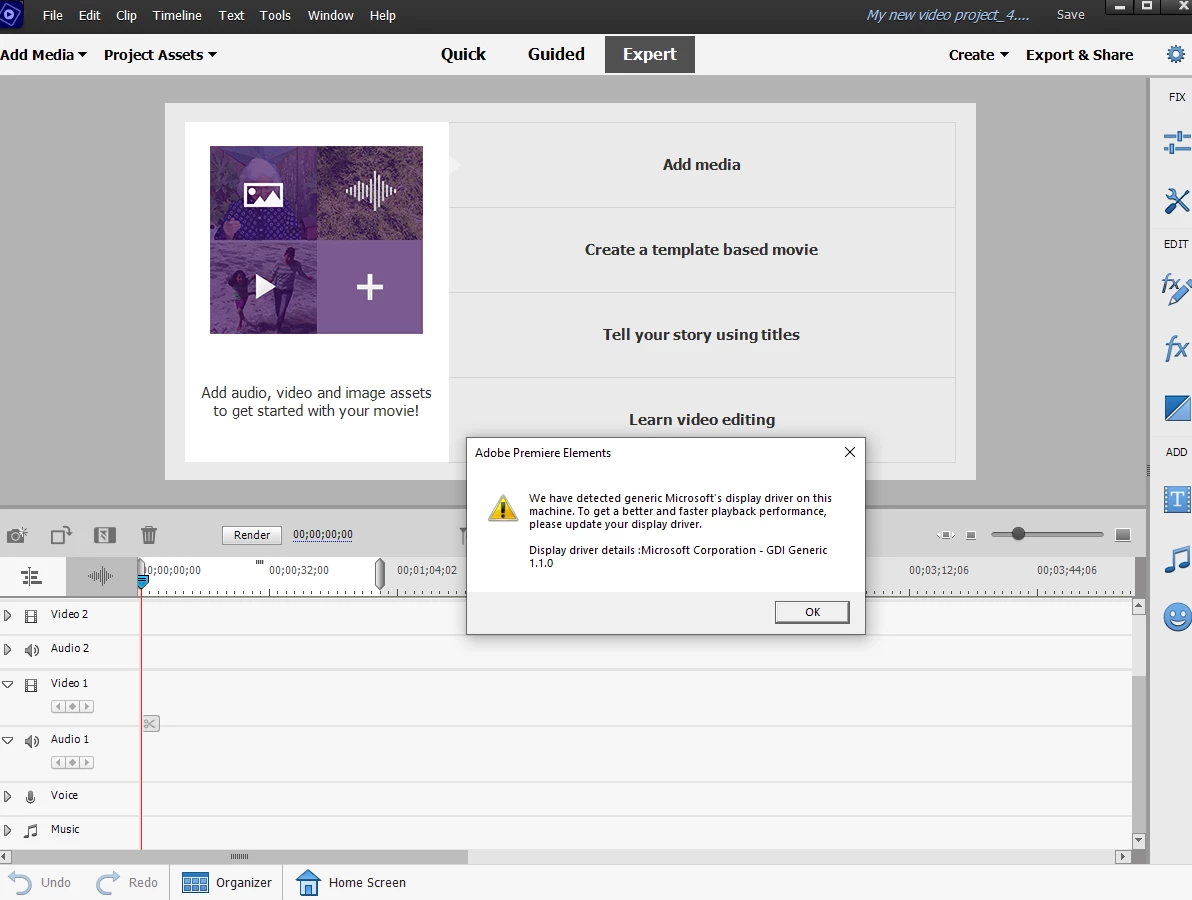The width and height of the screenshot is (1192, 900).
Task: Collapse the Audio 1 track
Action: pyautogui.click(x=8, y=740)
